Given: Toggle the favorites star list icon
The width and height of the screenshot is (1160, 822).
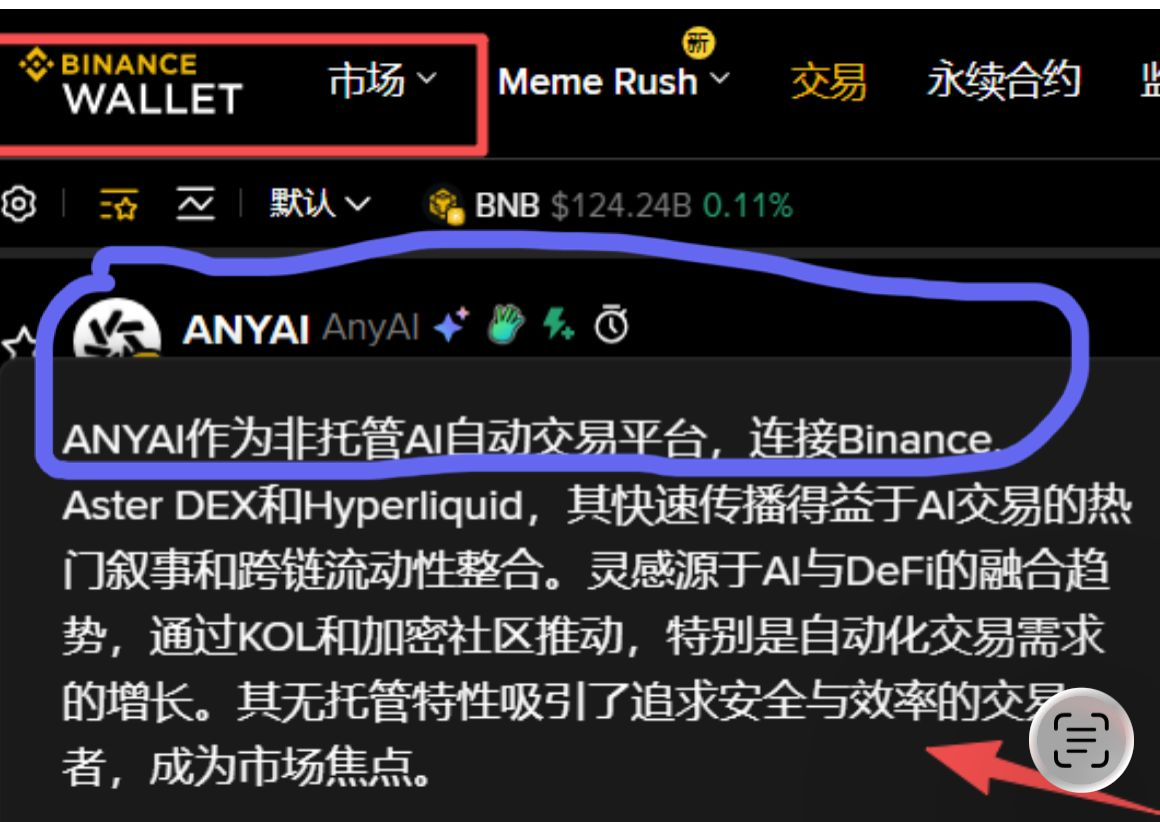Looking at the screenshot, I should [x=119, y=204].
